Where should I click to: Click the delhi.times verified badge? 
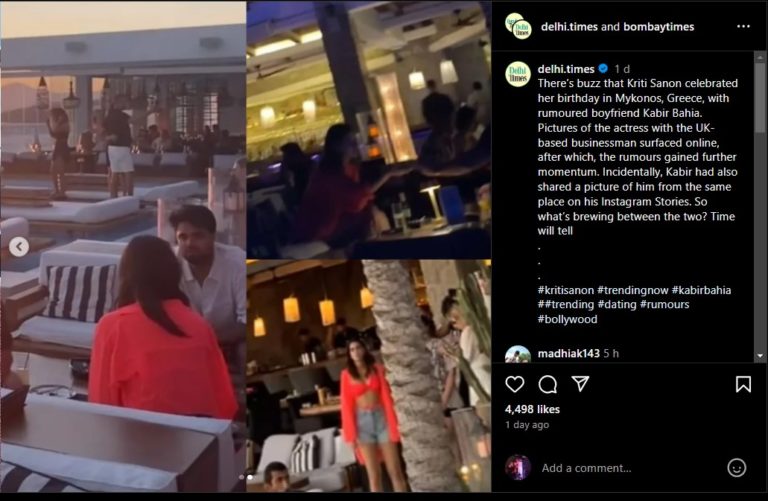click(603, 69)
